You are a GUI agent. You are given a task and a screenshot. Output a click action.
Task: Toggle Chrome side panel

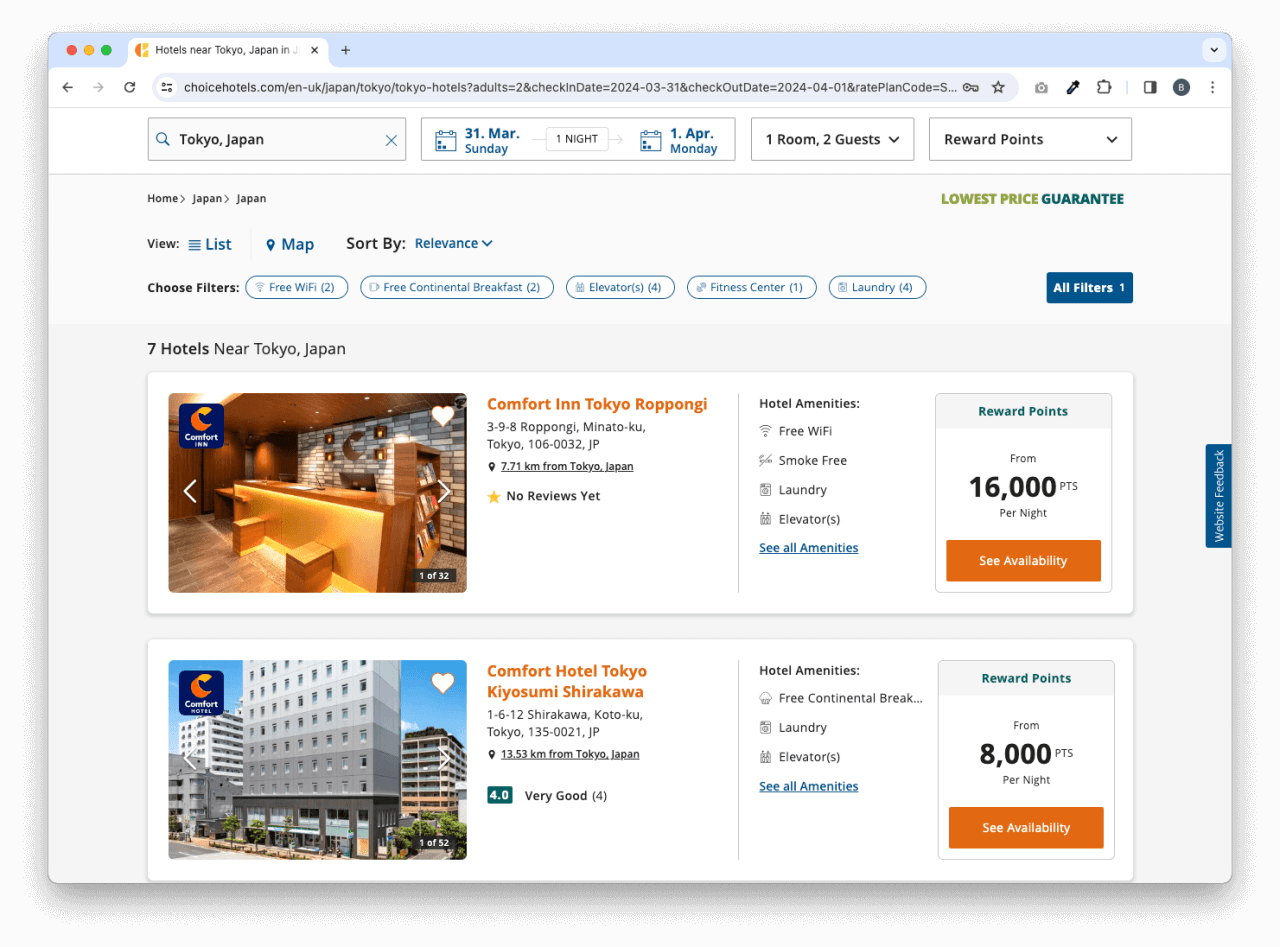pyautogui.click(x=1150, y=87)
